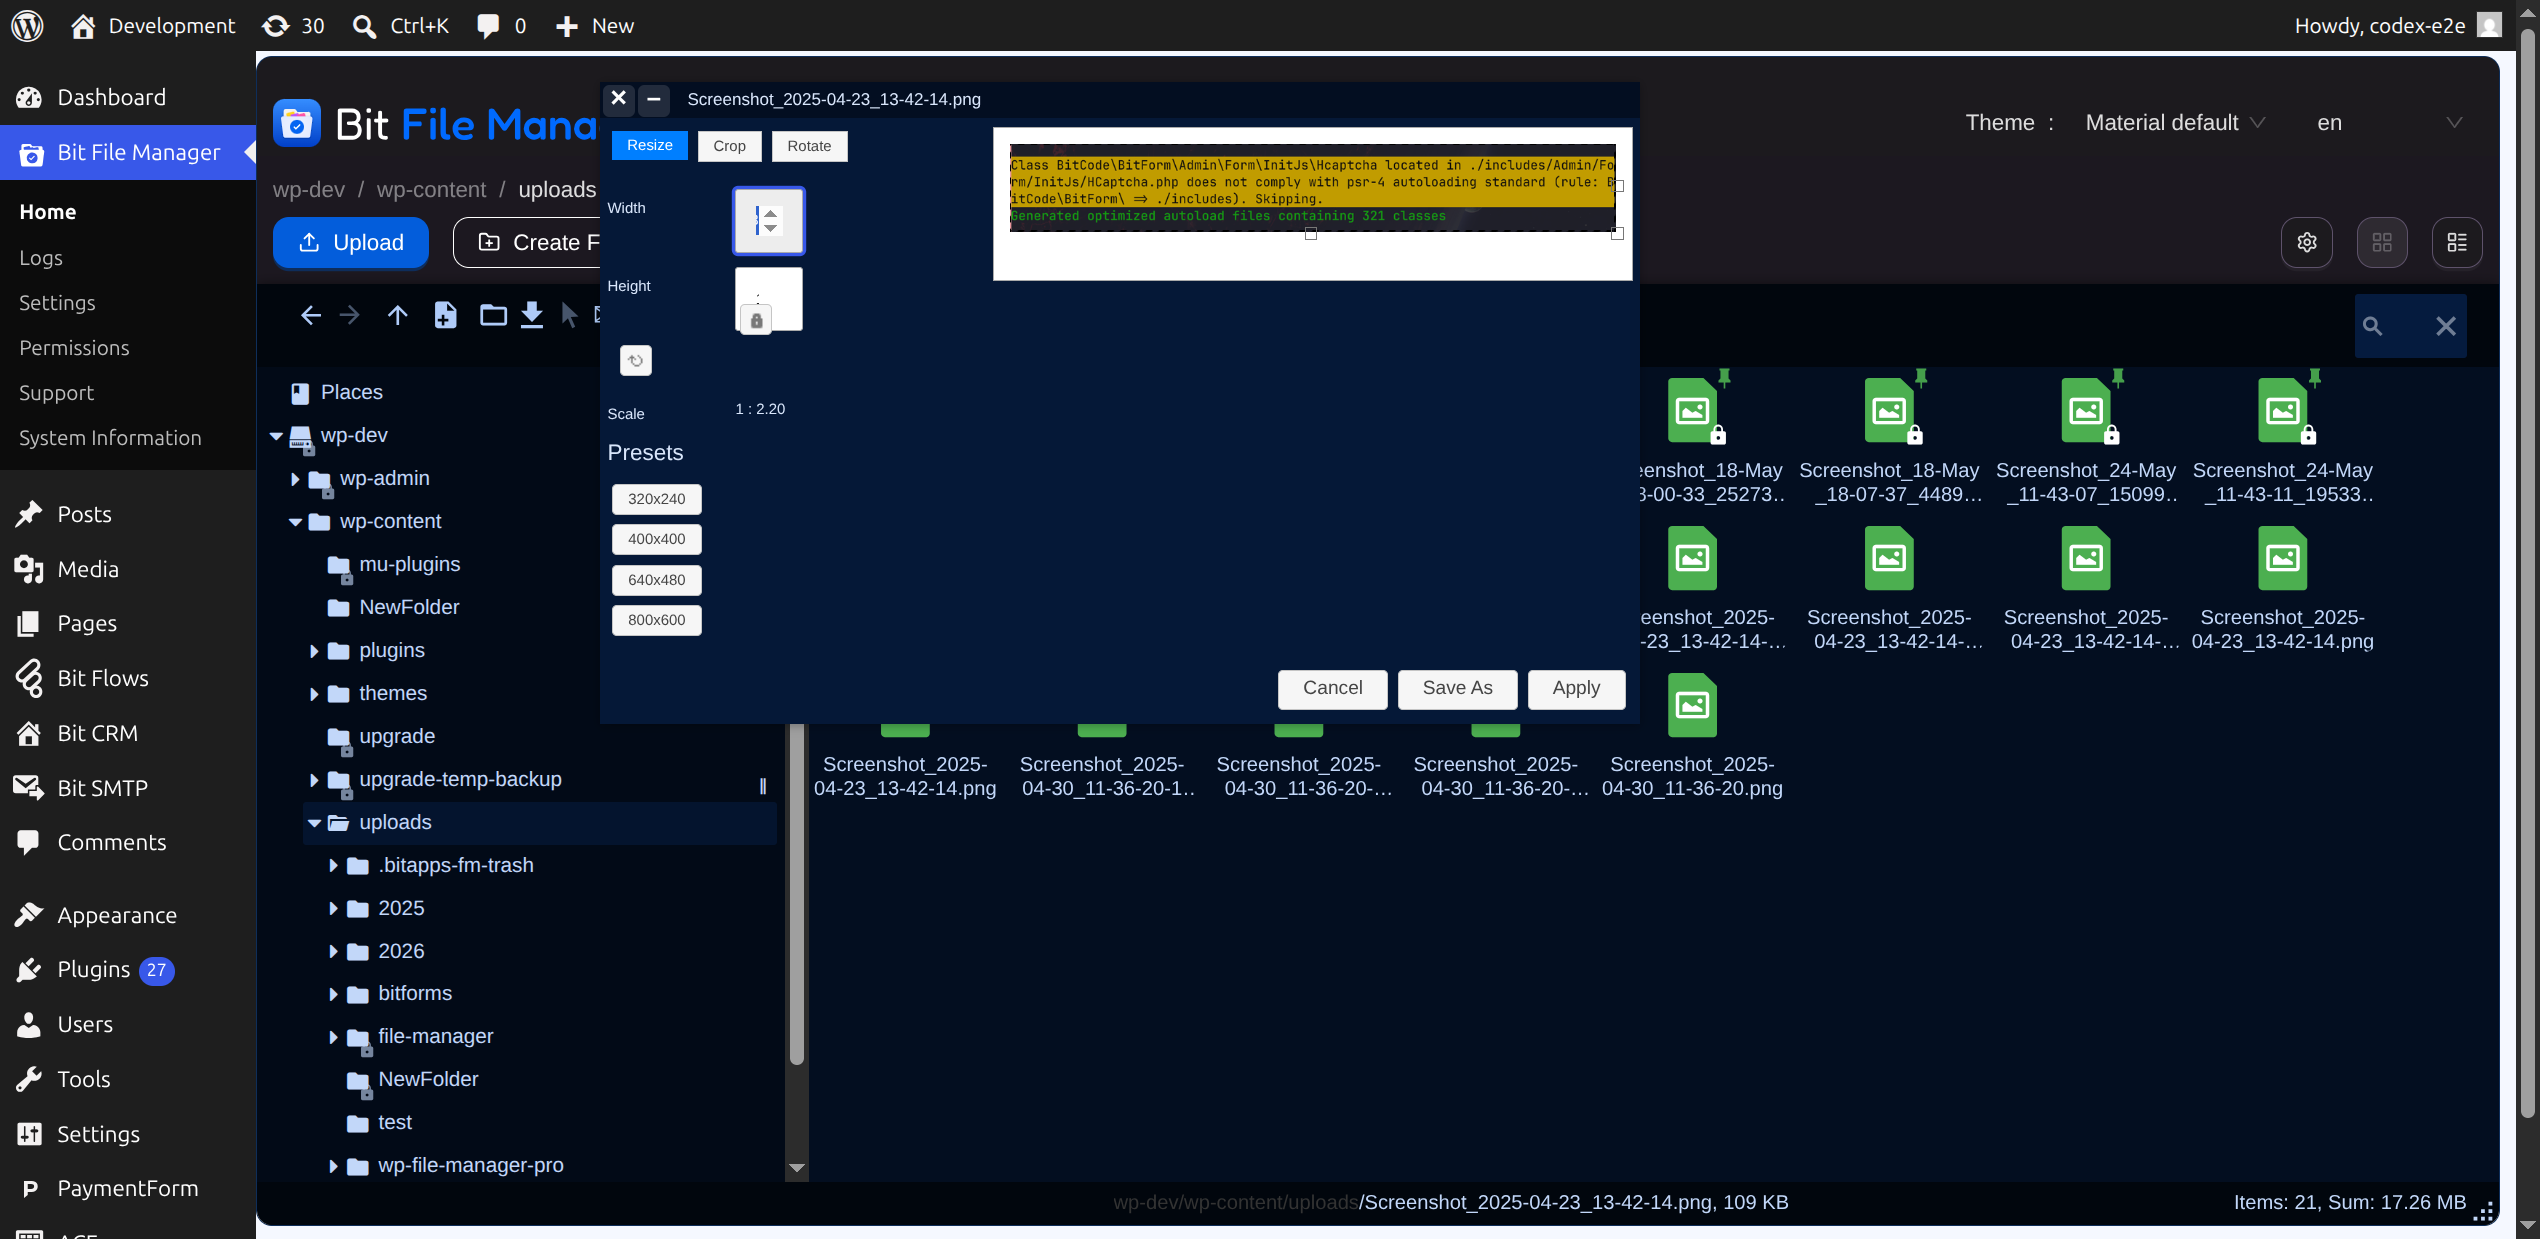
Task: Switch to grid view icon
Action: tap(2382, 242)
